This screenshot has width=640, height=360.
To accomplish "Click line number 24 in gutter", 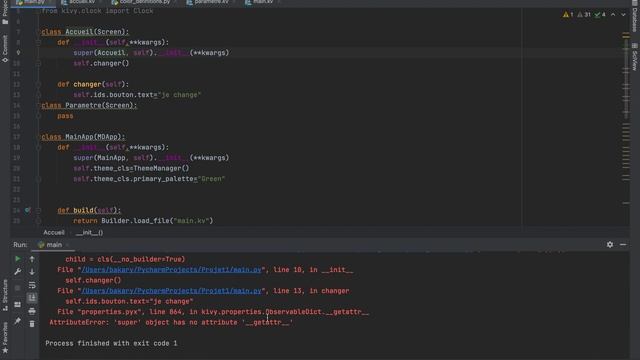I will point(16,211).
